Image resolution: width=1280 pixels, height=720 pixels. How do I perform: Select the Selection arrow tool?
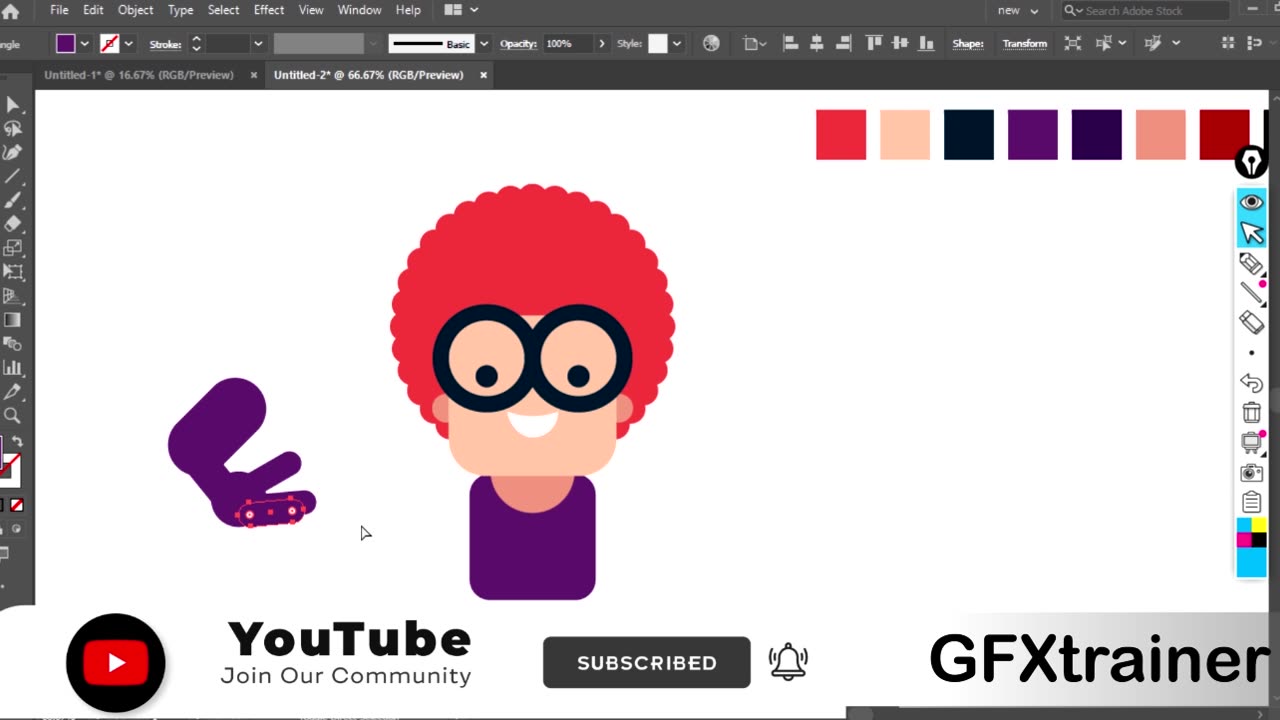pos(12,105)
